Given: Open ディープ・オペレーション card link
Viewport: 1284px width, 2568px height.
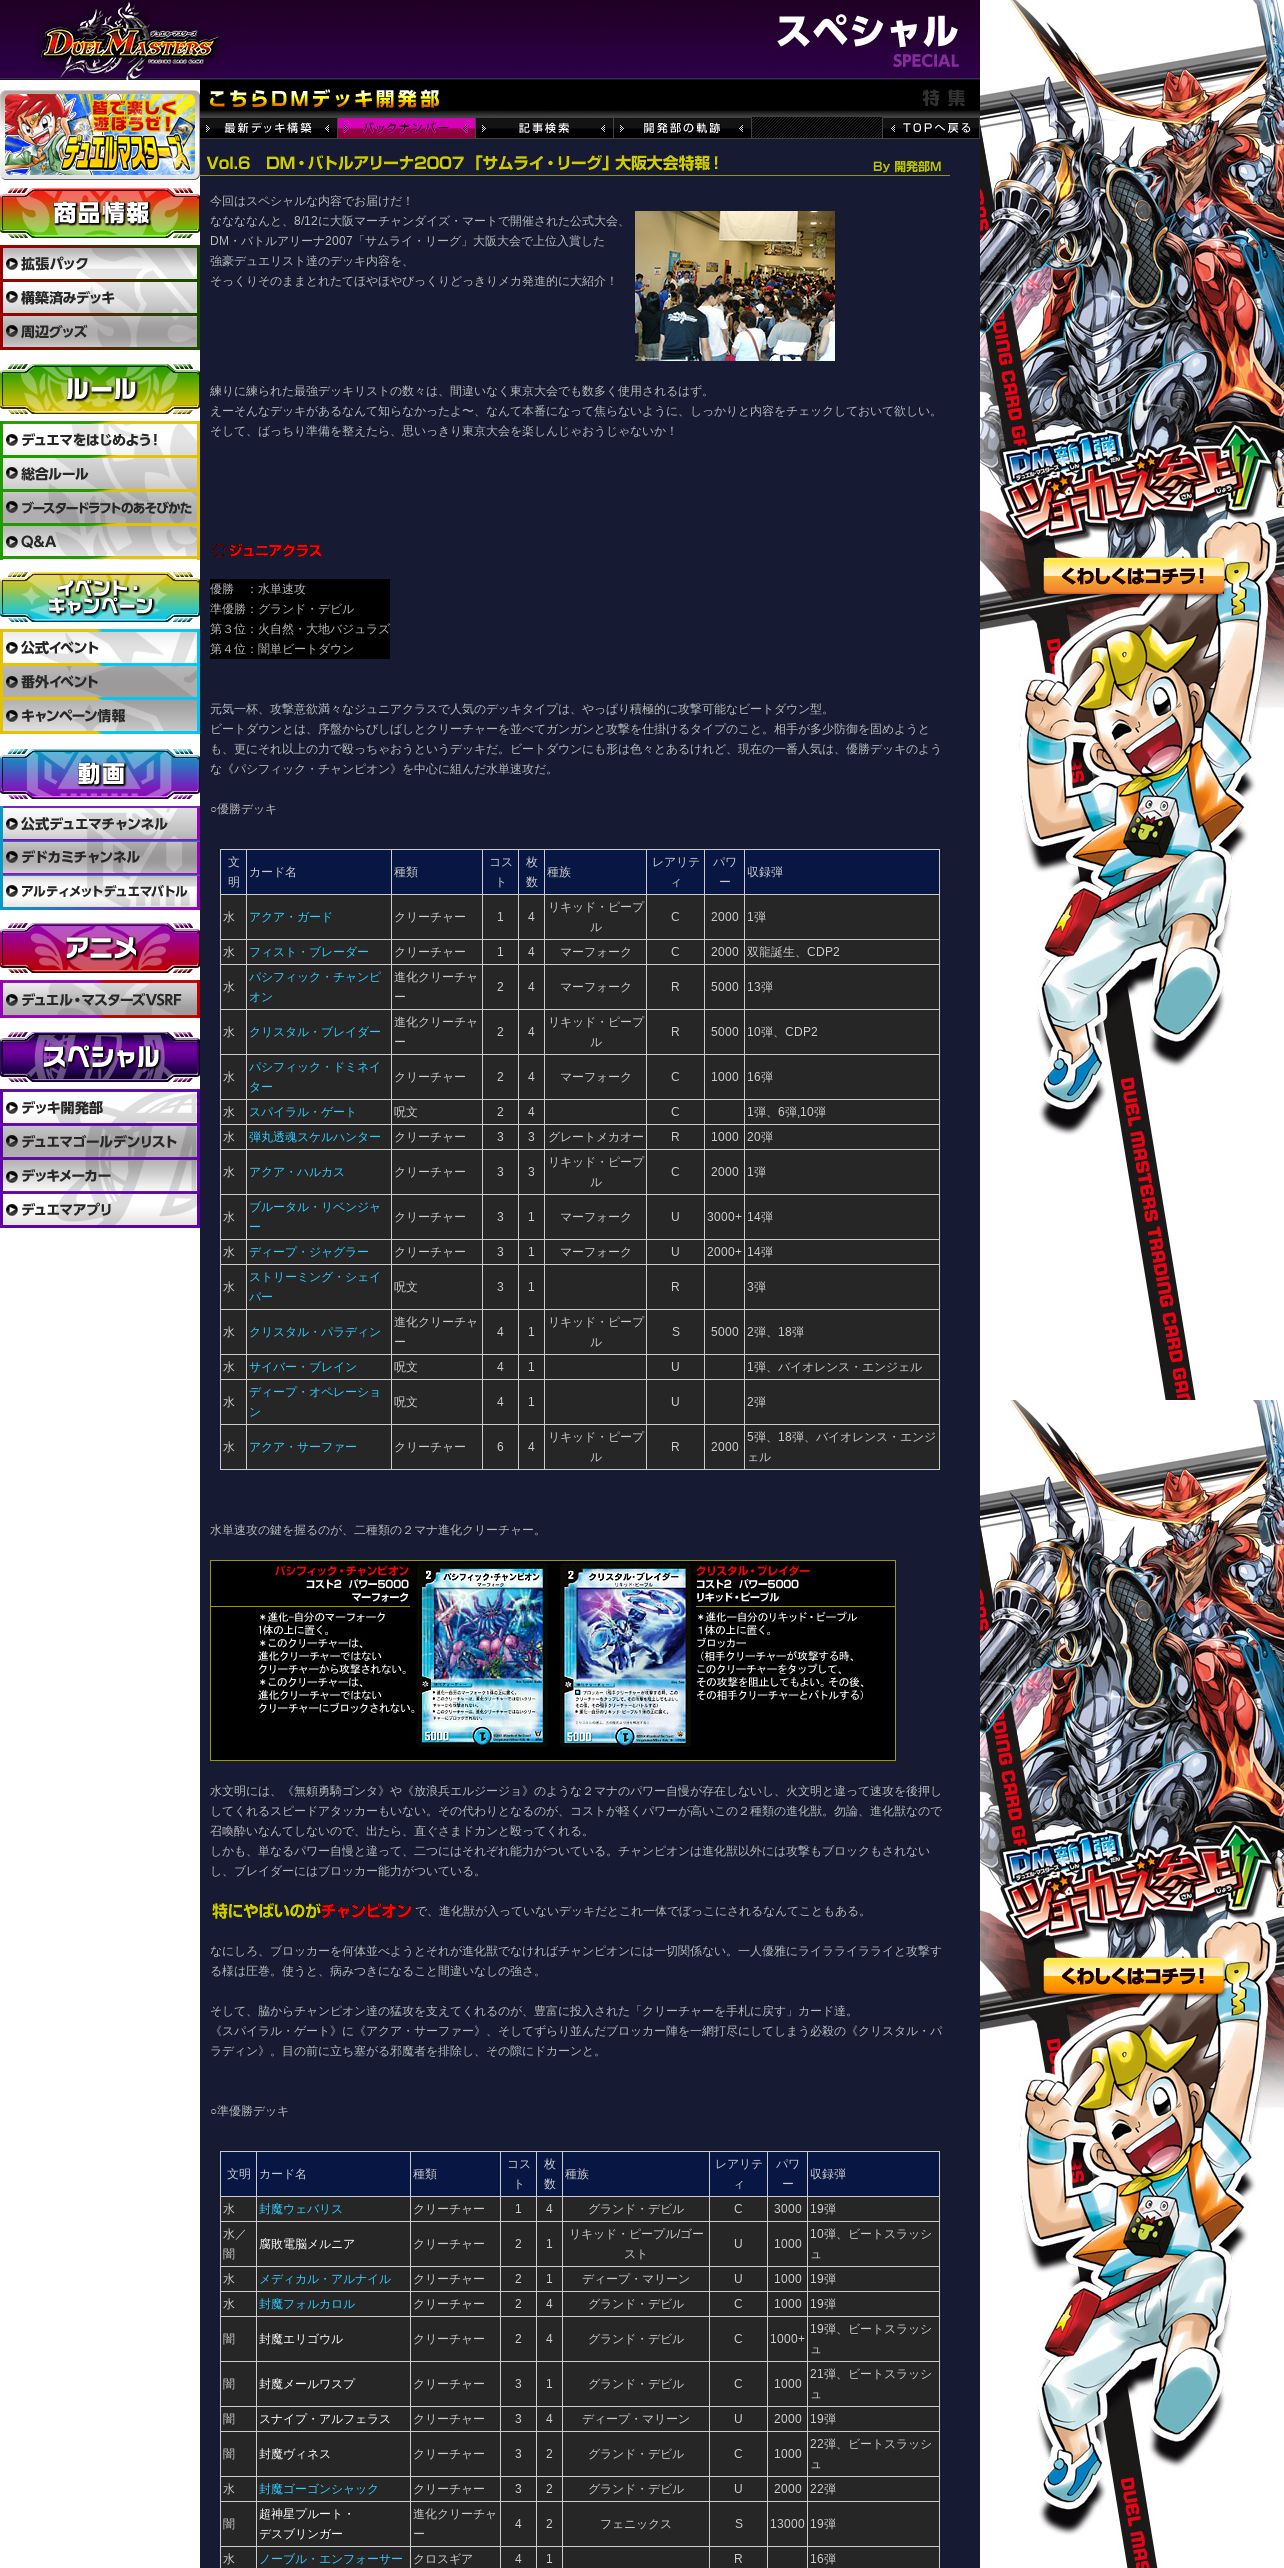Looking at the screenshot, I should tap(315, 1402).
